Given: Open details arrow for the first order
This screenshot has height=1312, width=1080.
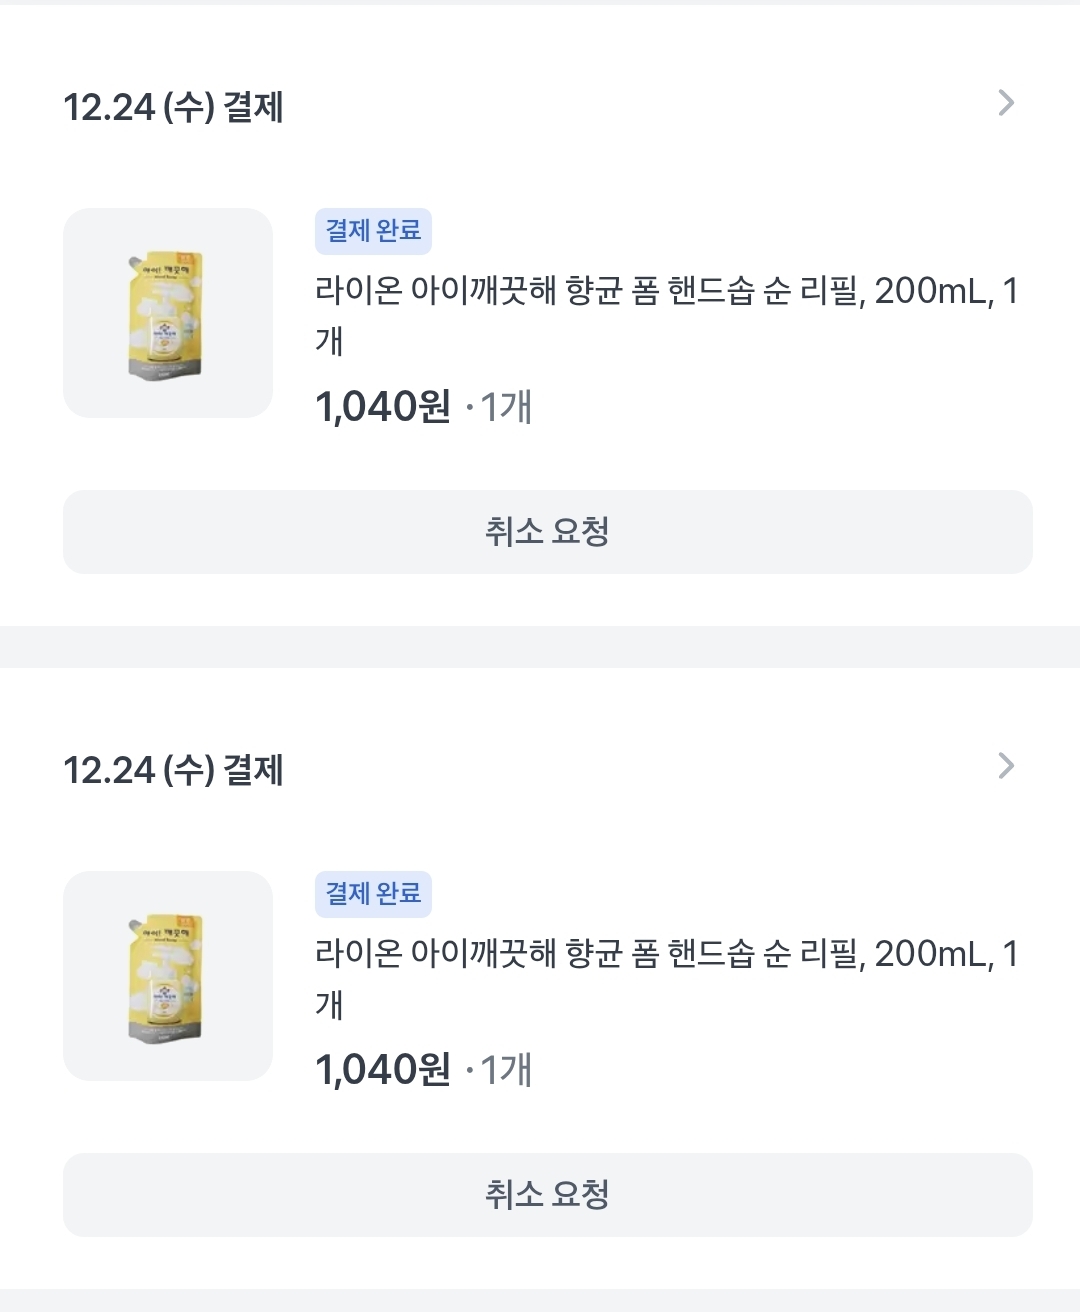Looking at the screenshot, I should coord(1006,103).
